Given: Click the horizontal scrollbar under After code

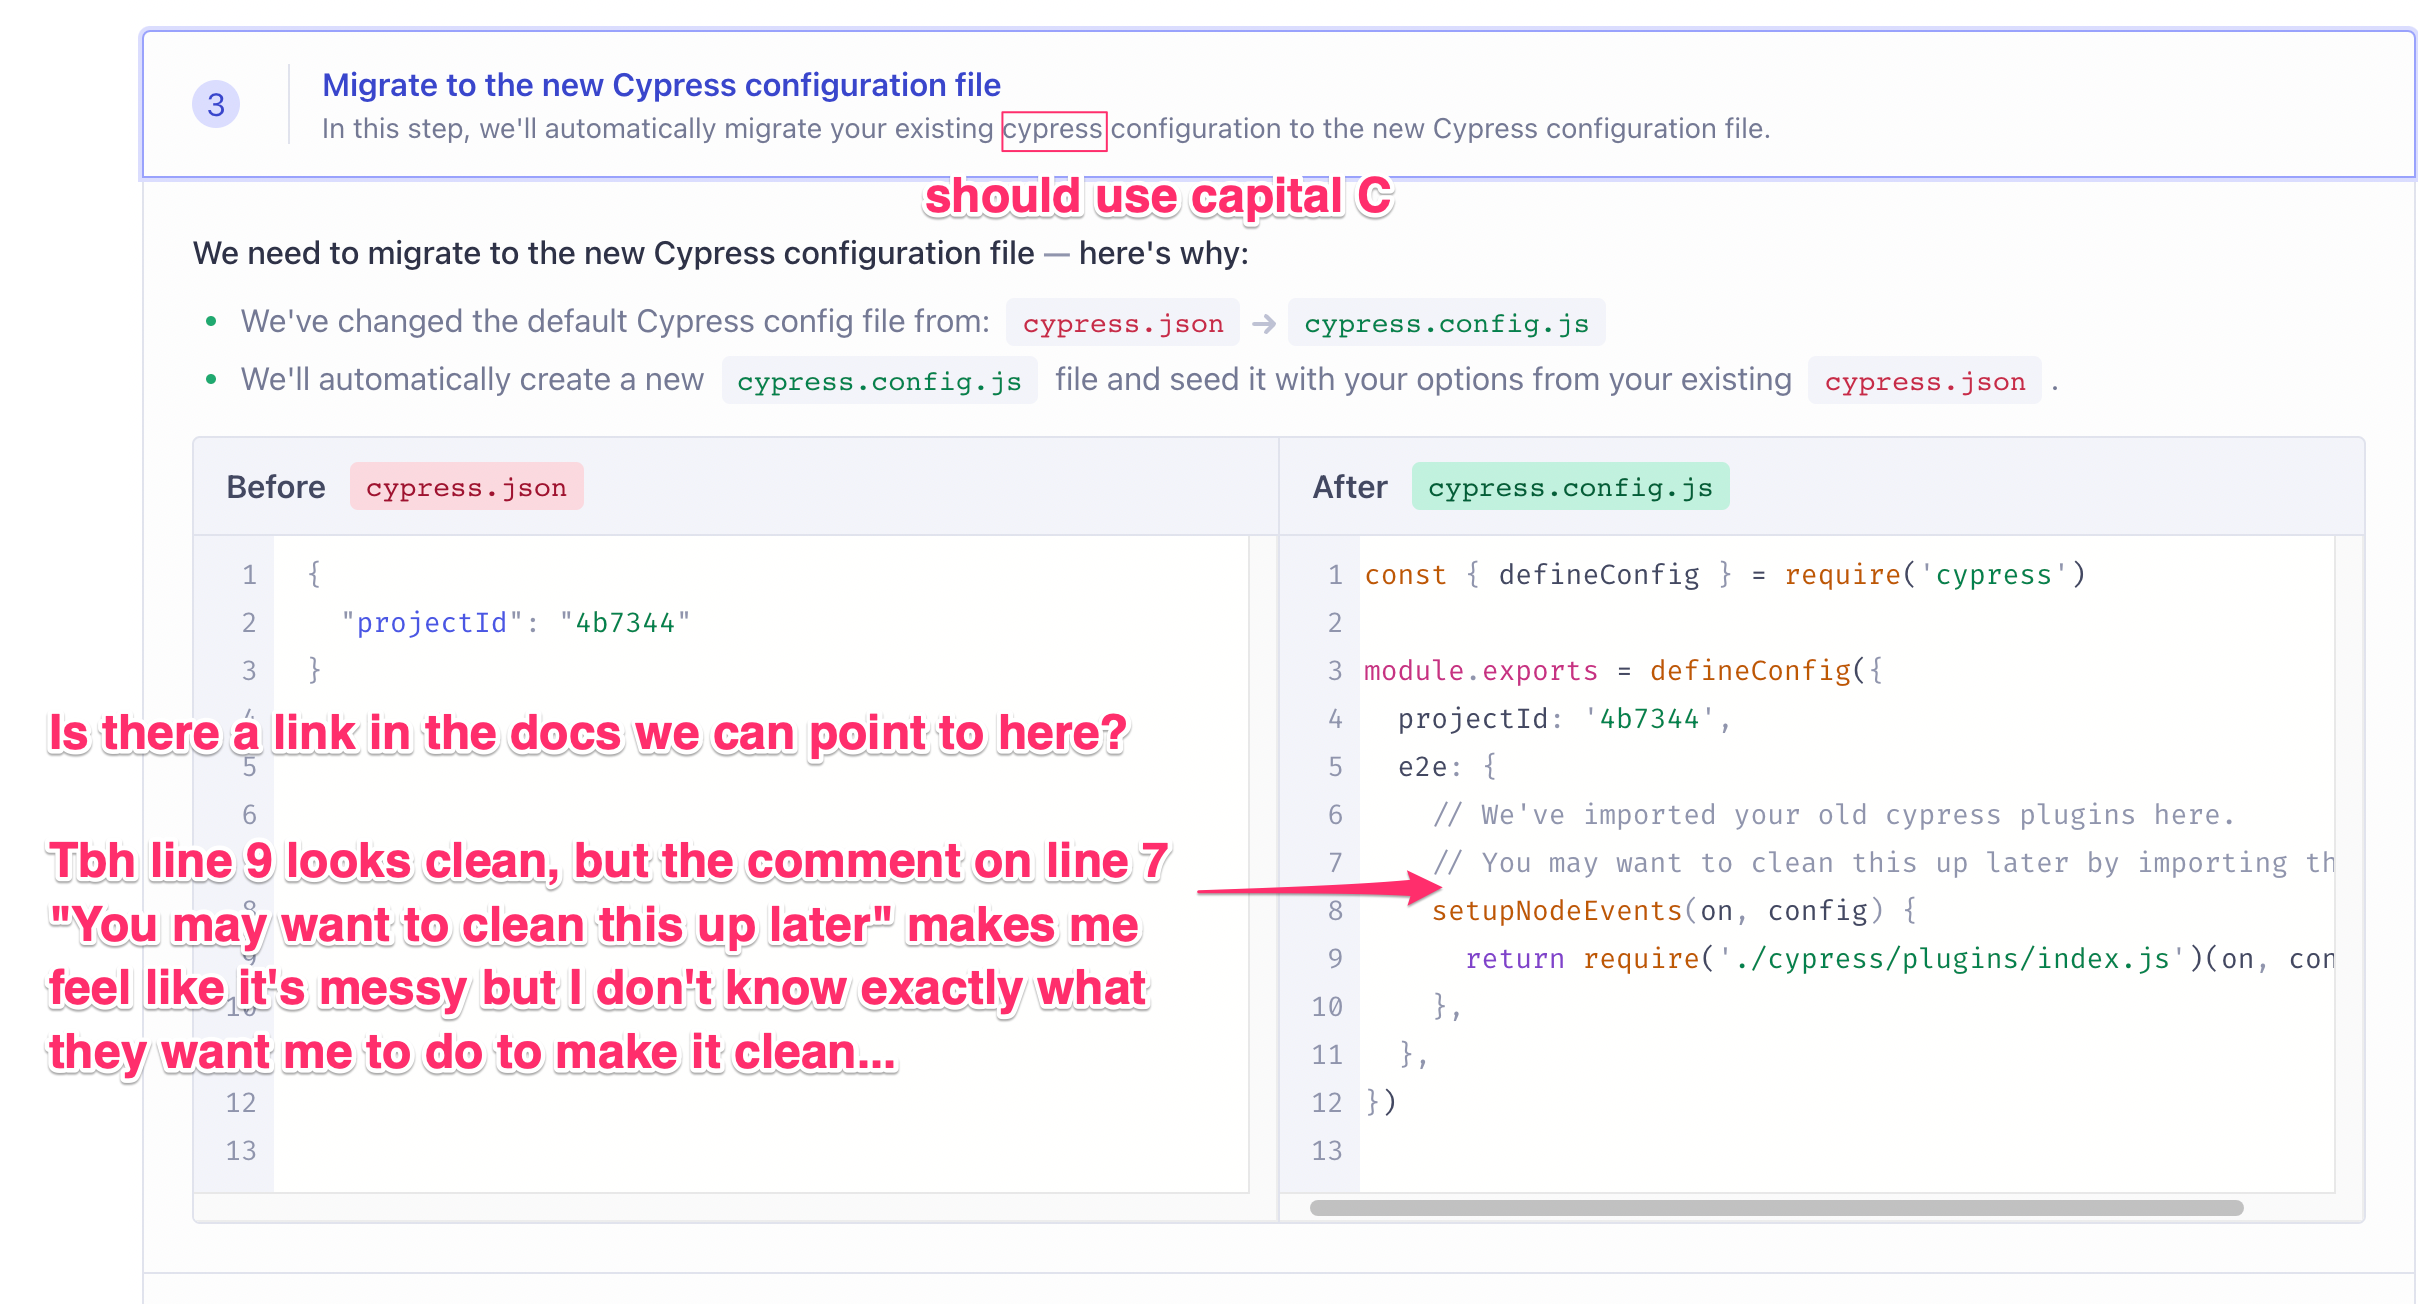Looking at the screenshot, I should 1776,1208.
